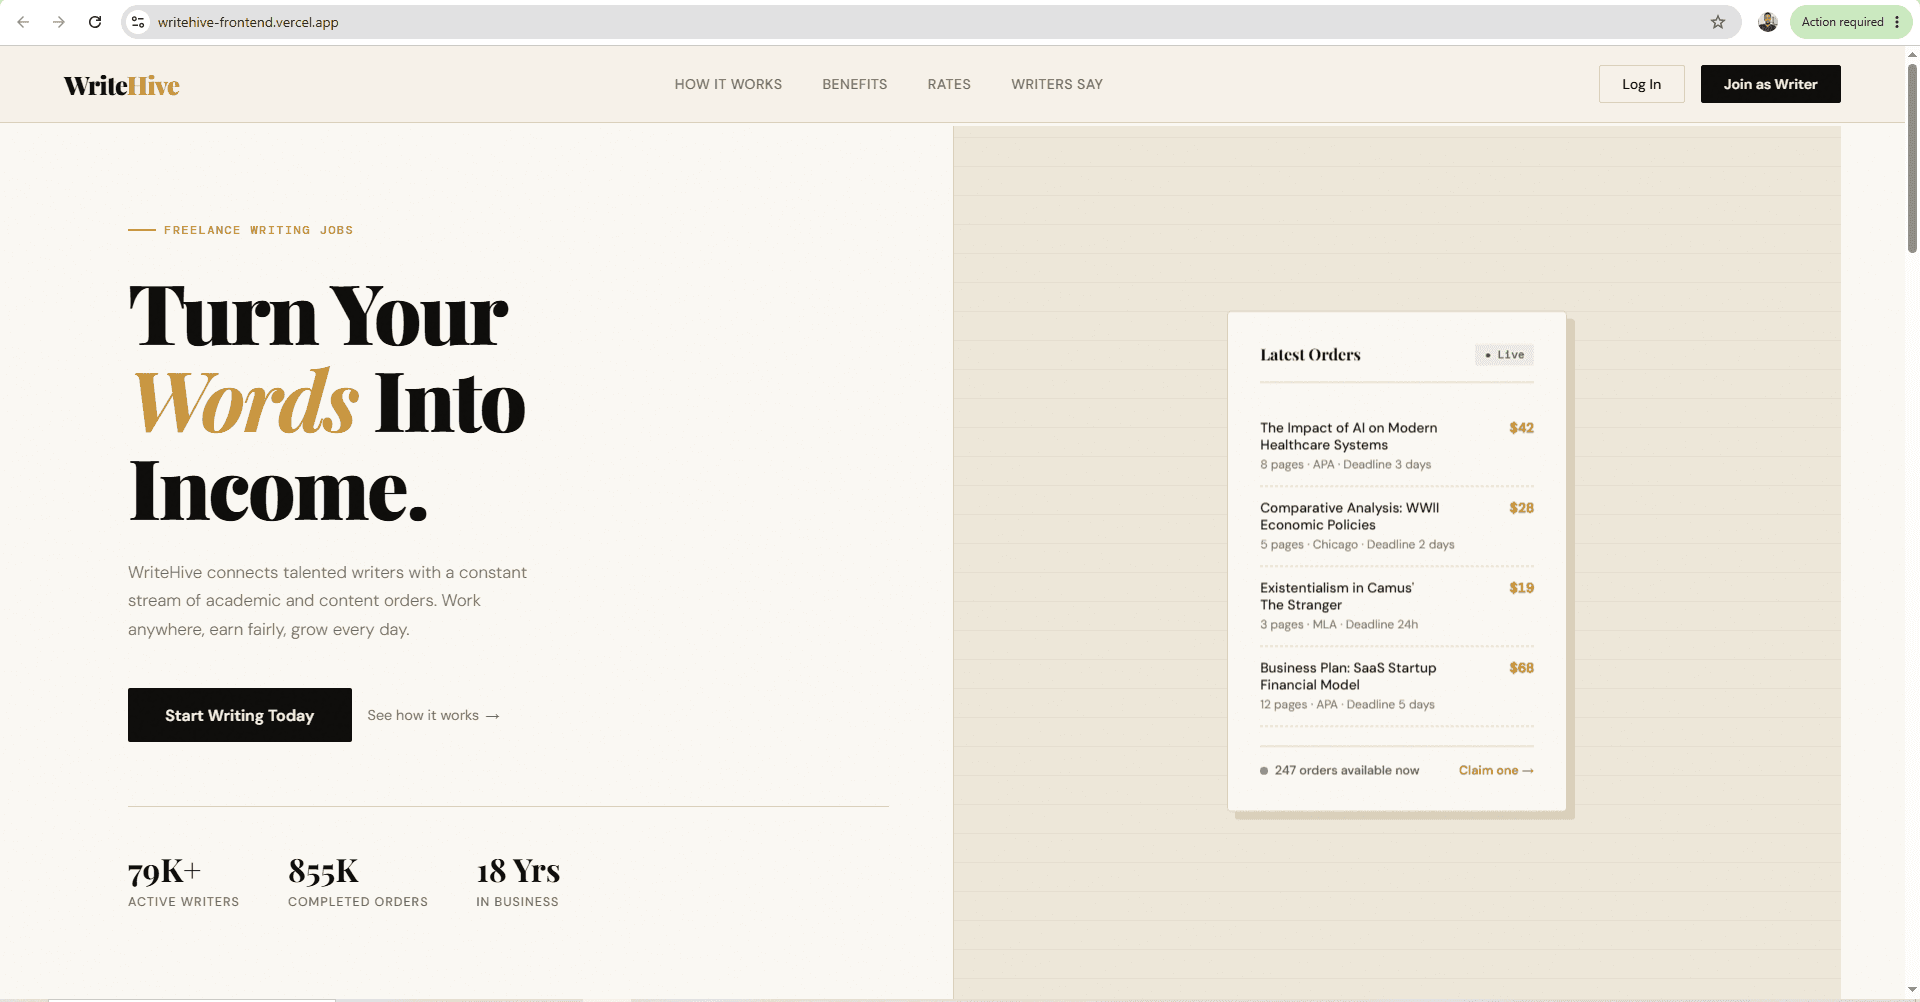Click the Live status badge

click(1505, 355)
